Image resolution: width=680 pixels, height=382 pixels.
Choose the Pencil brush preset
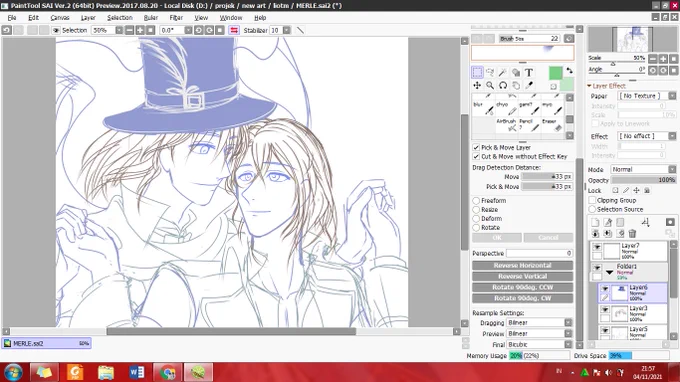530,125
